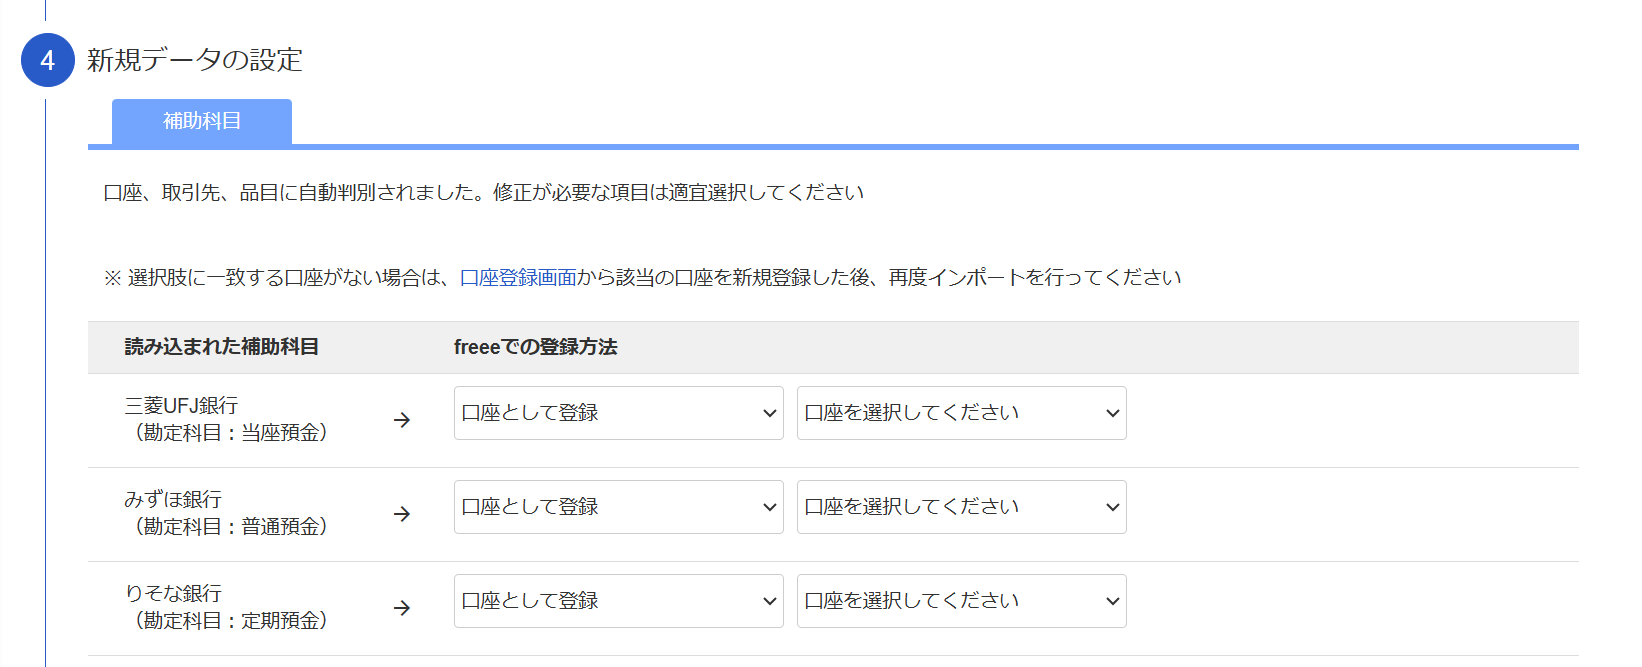Click the 勘定科目：普通預金 text
The height and width of the screenshot is (667, 1642).
(x=232, y=526)
